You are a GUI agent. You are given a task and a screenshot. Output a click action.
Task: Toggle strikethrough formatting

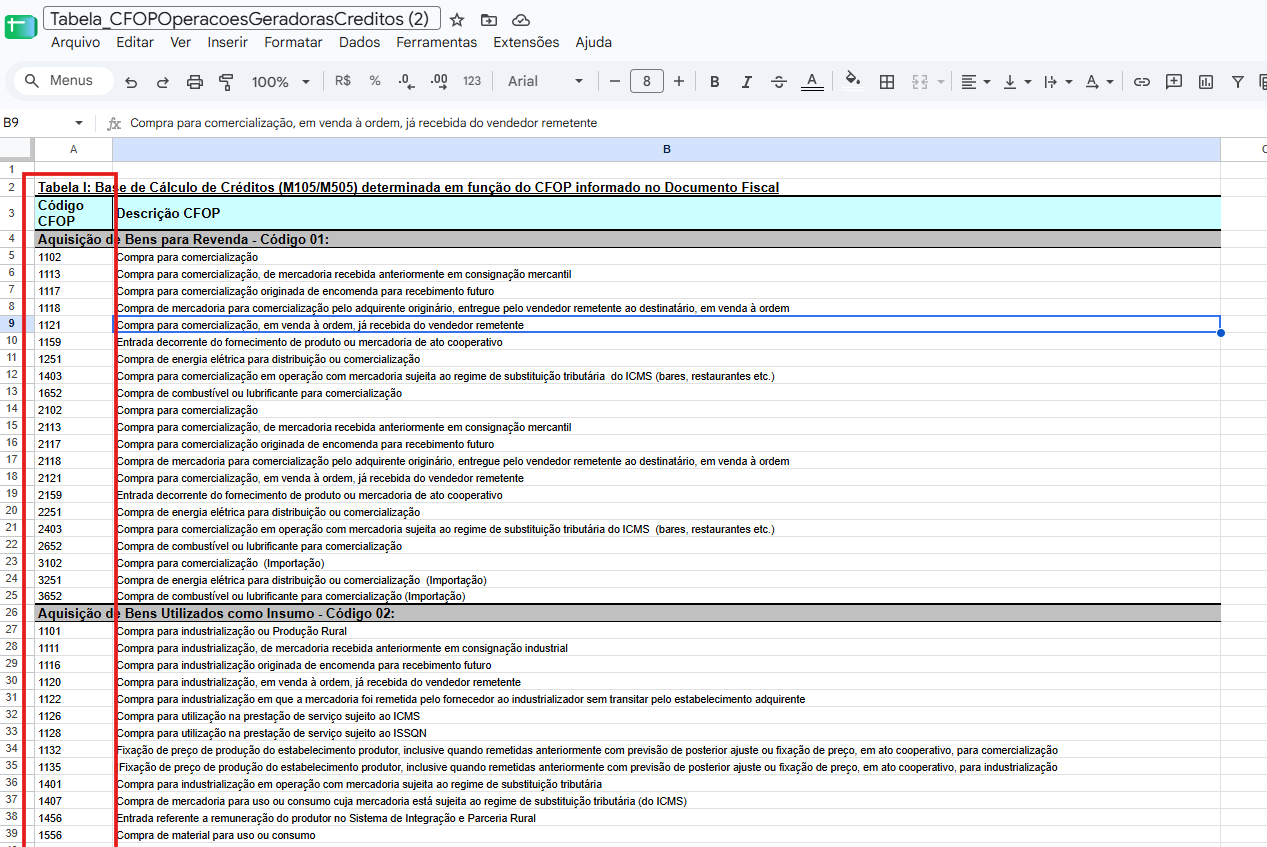pyautogui.click(x=779, y=81)
